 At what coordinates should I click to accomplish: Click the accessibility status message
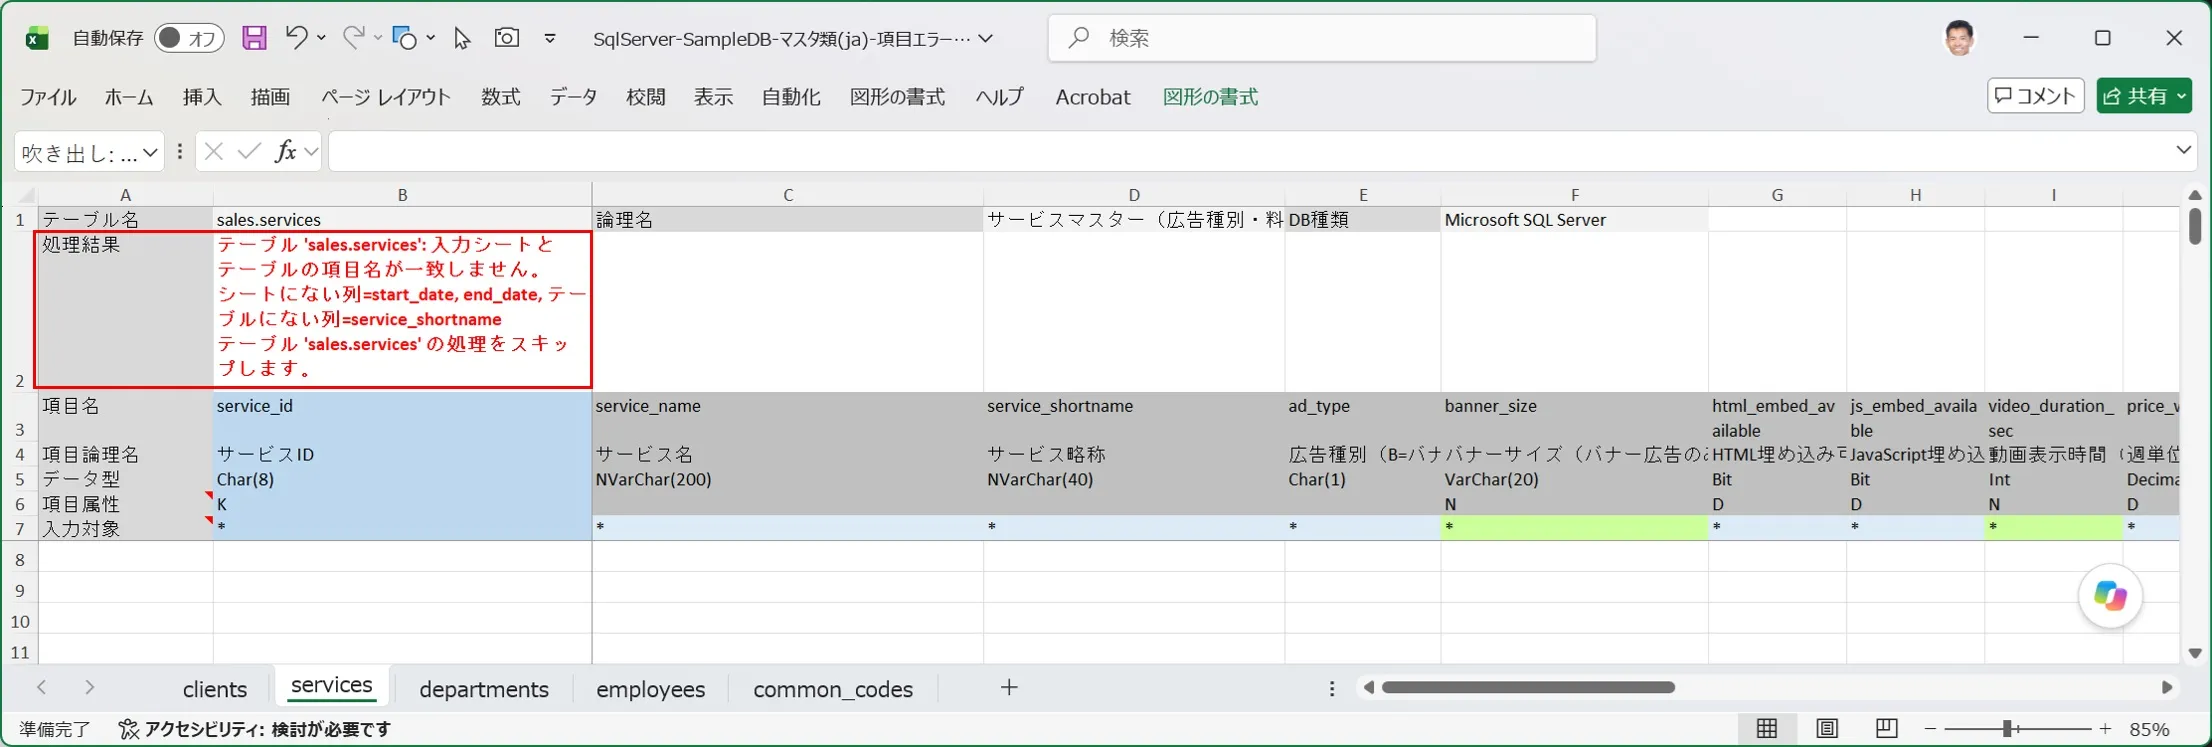[x=255, y=729]
